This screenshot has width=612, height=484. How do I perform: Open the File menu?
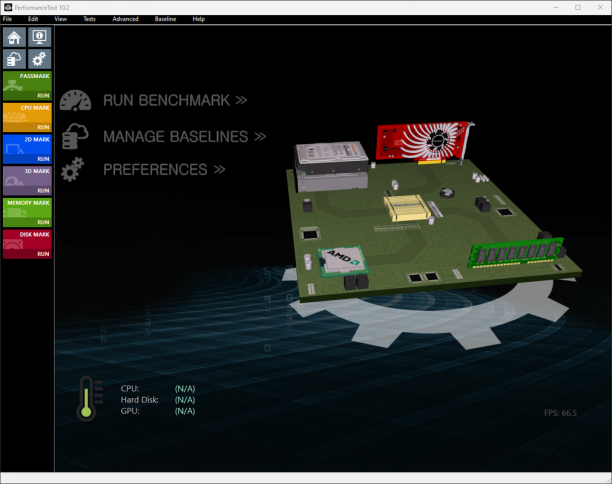click(x=7, y=19)
